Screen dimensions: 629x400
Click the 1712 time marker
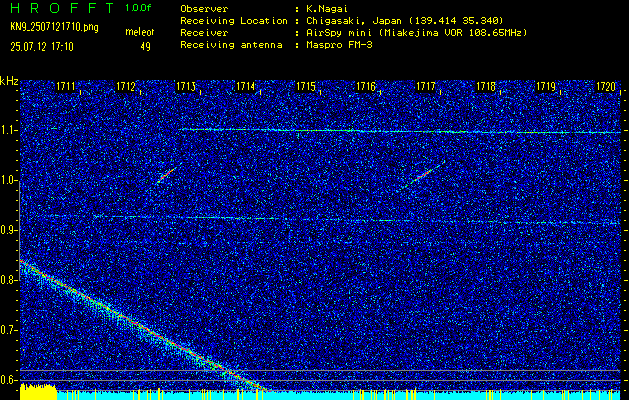[126, 86]
